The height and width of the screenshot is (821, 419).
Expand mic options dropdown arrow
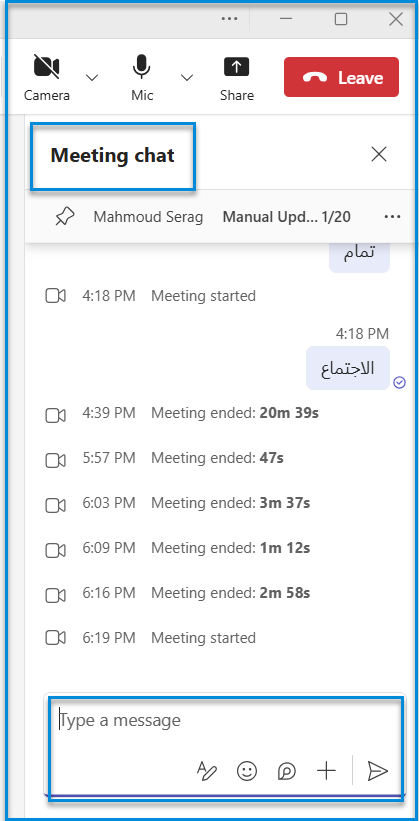(x=186, y=77)
